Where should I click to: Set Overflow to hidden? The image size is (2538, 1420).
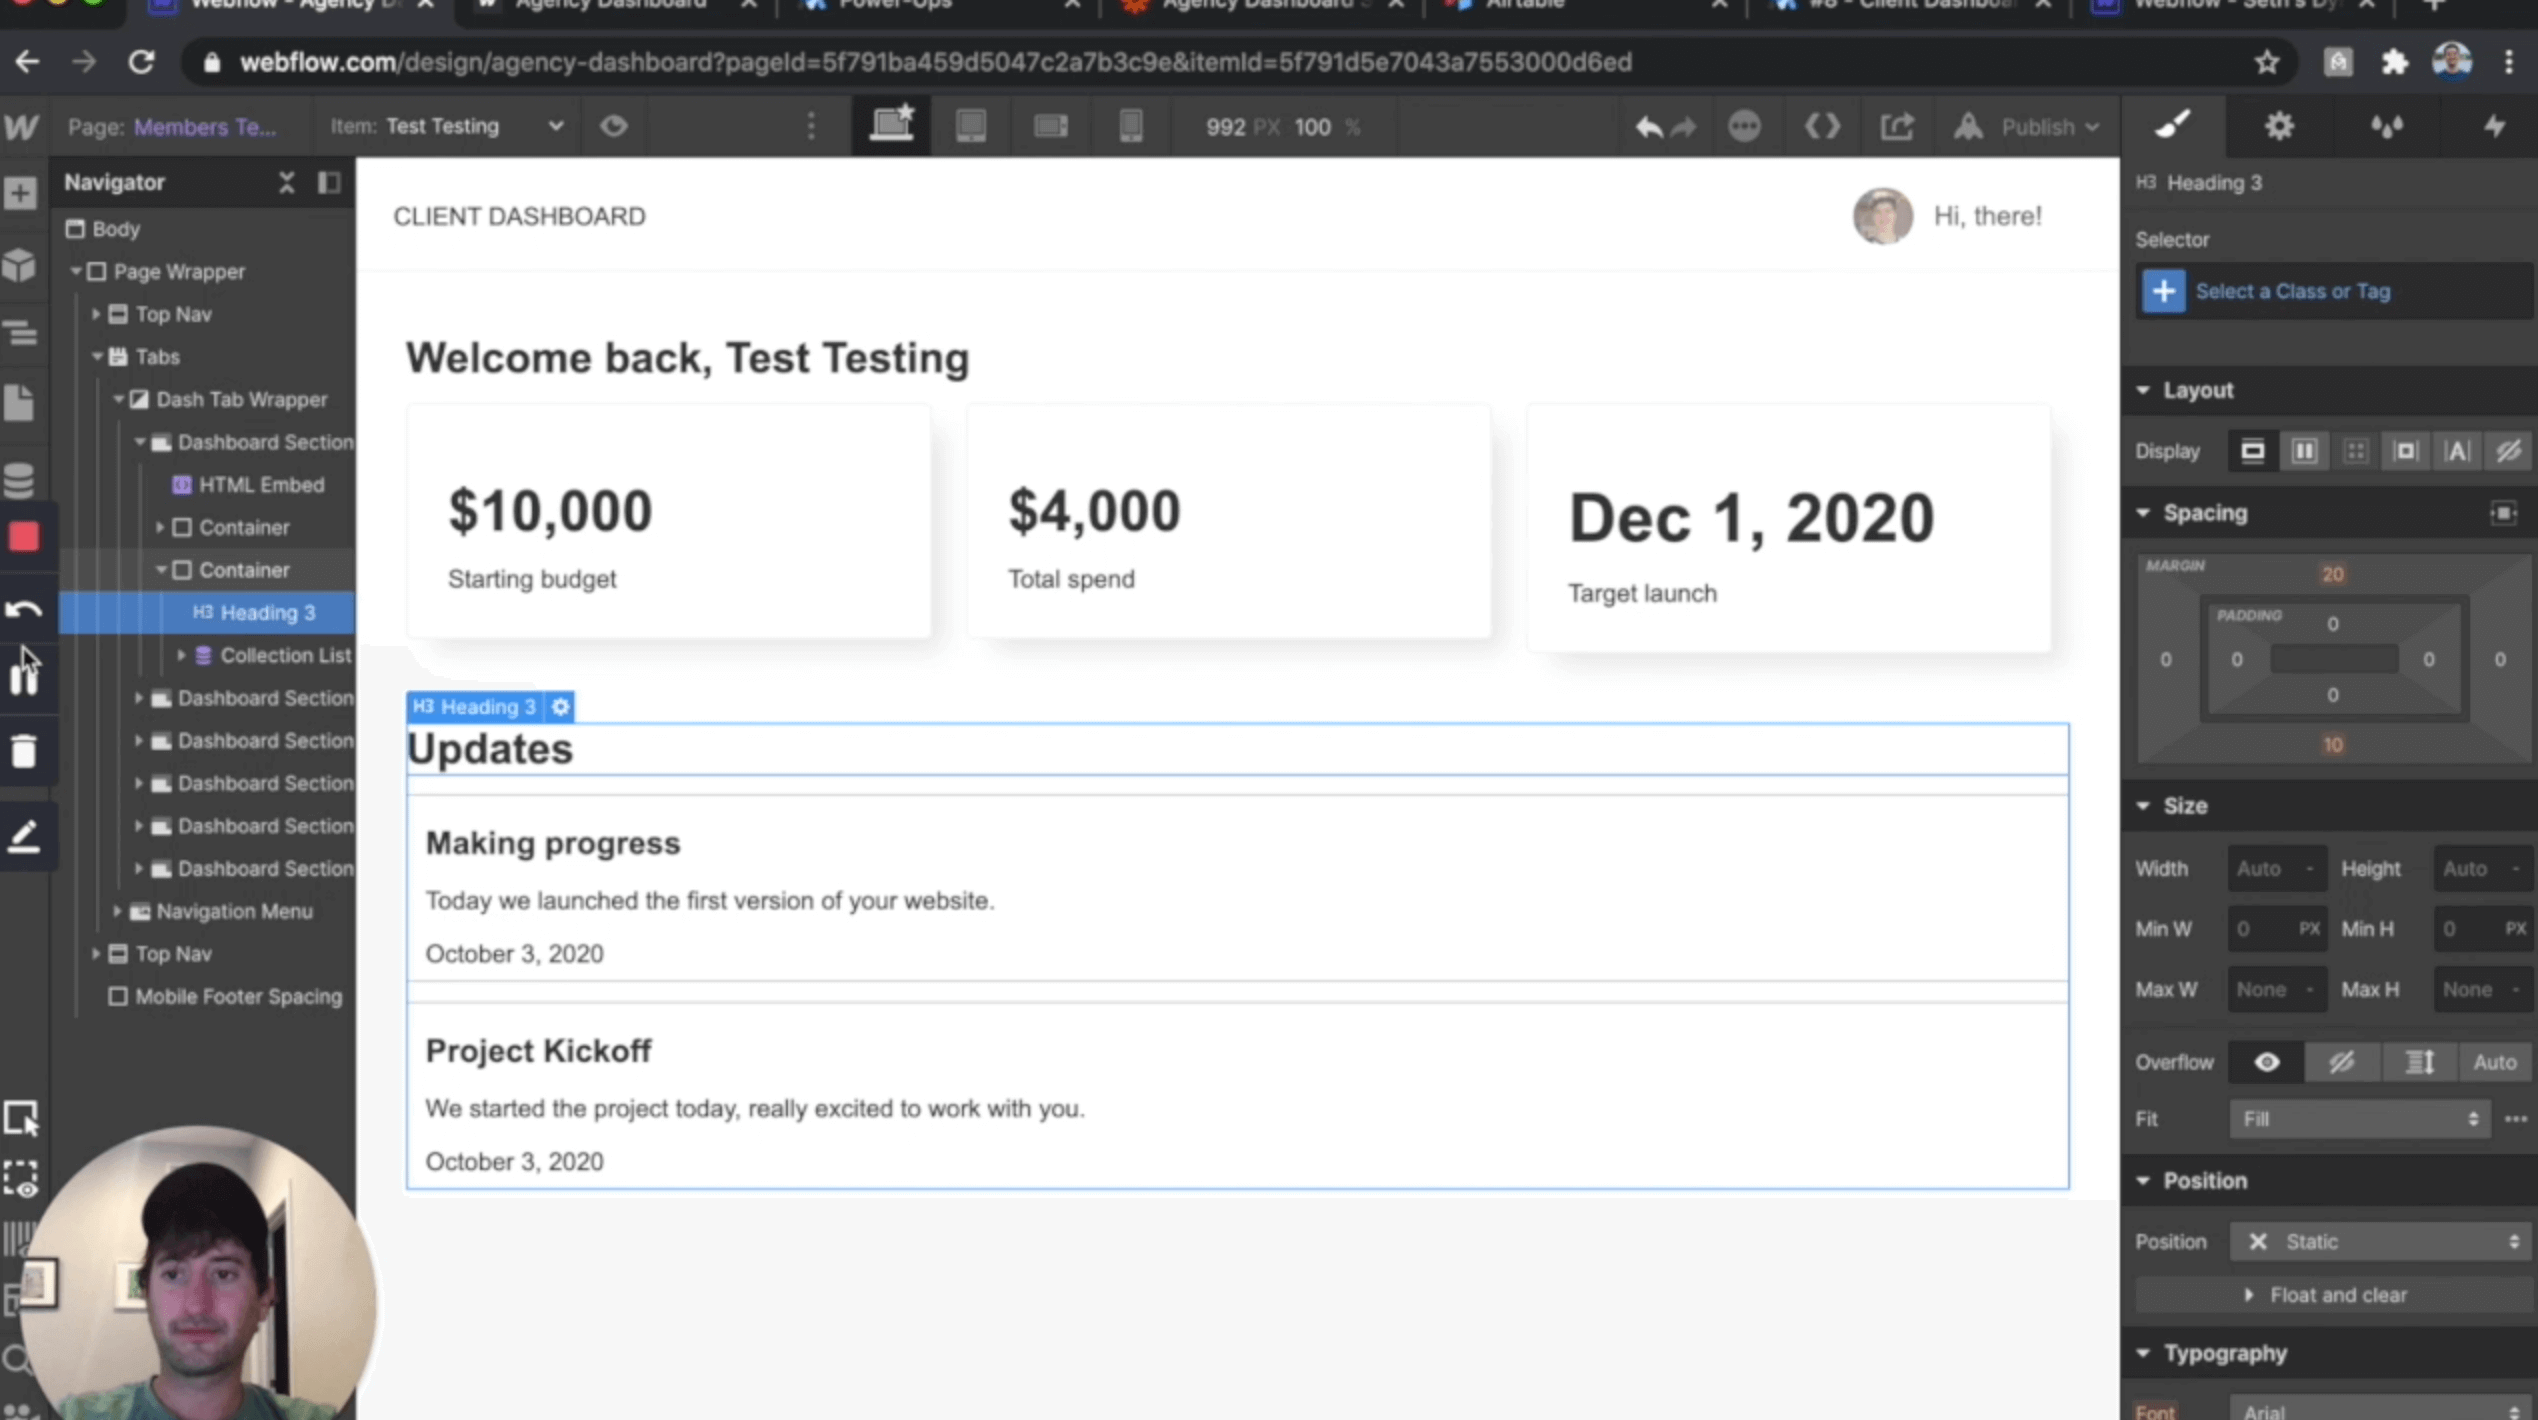point(2343,1061)
